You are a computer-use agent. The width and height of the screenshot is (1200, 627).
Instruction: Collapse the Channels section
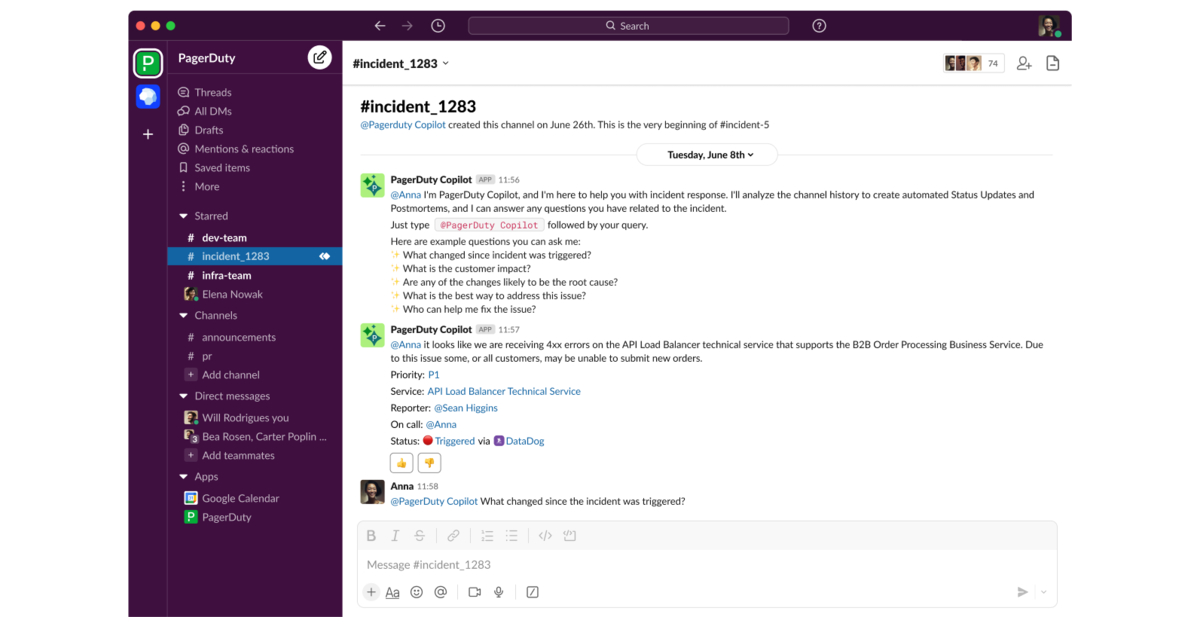coord(183,315)
